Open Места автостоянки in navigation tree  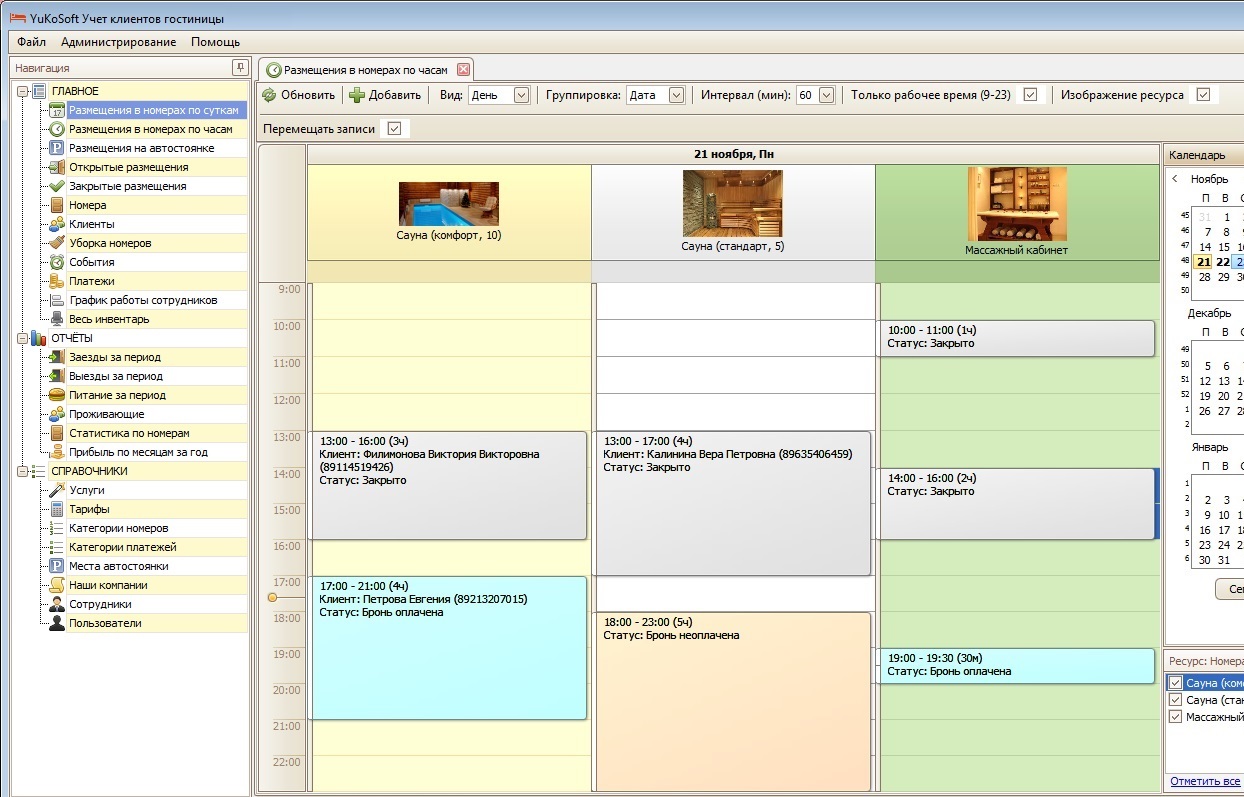coord(118,566)
